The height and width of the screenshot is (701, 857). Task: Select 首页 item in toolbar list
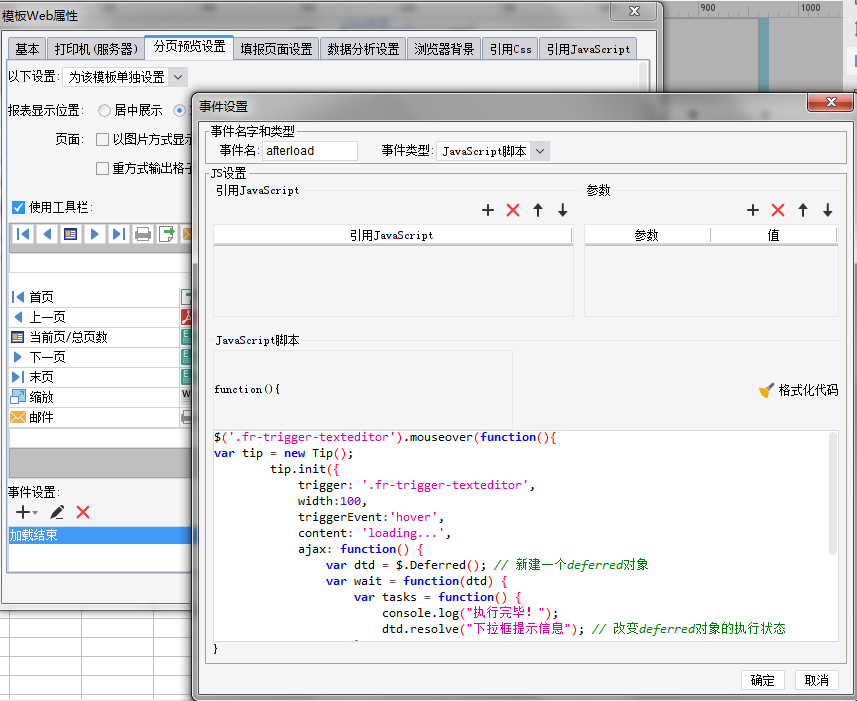click(x=95, y=297)
